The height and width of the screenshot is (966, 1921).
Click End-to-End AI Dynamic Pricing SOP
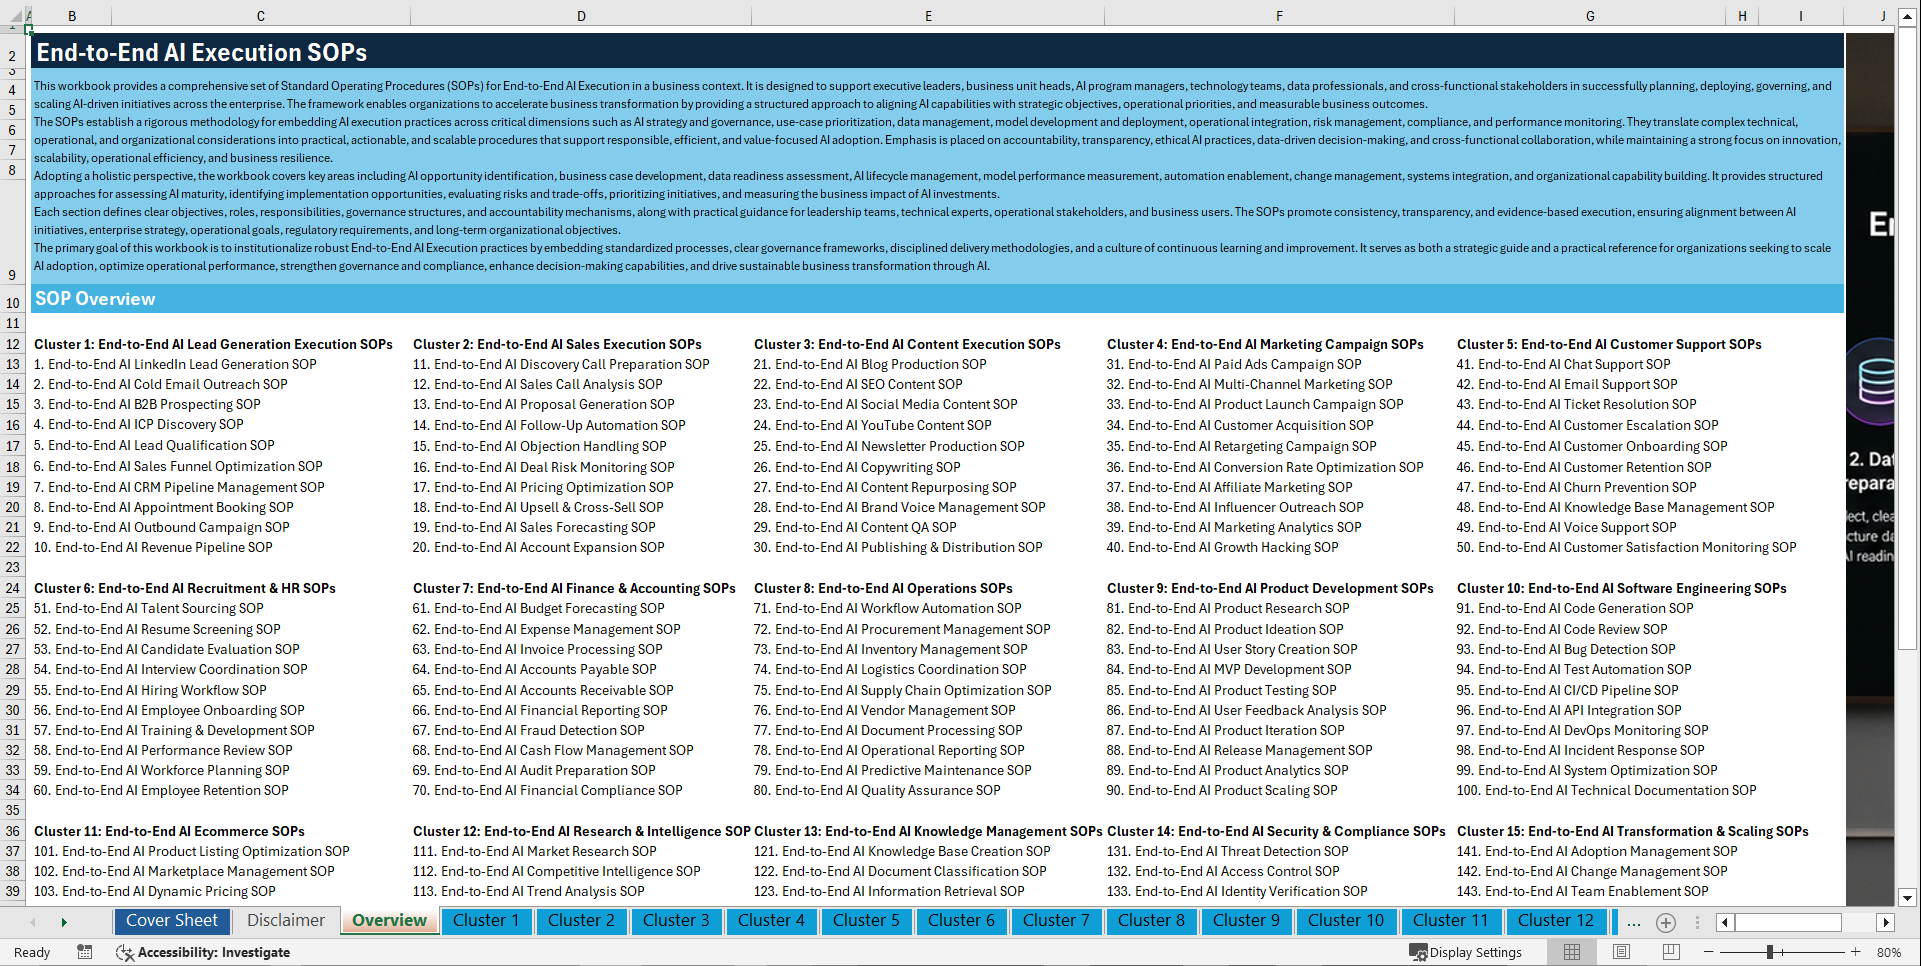click(x=155, y=891)
